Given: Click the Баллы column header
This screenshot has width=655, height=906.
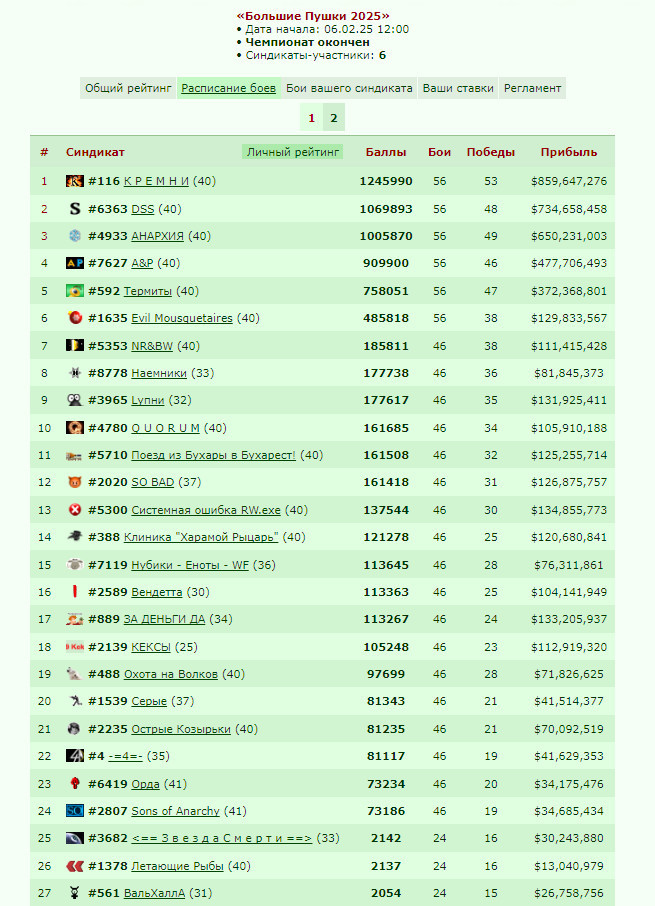Looking at the screenshot, I should (x=386, y=153).
